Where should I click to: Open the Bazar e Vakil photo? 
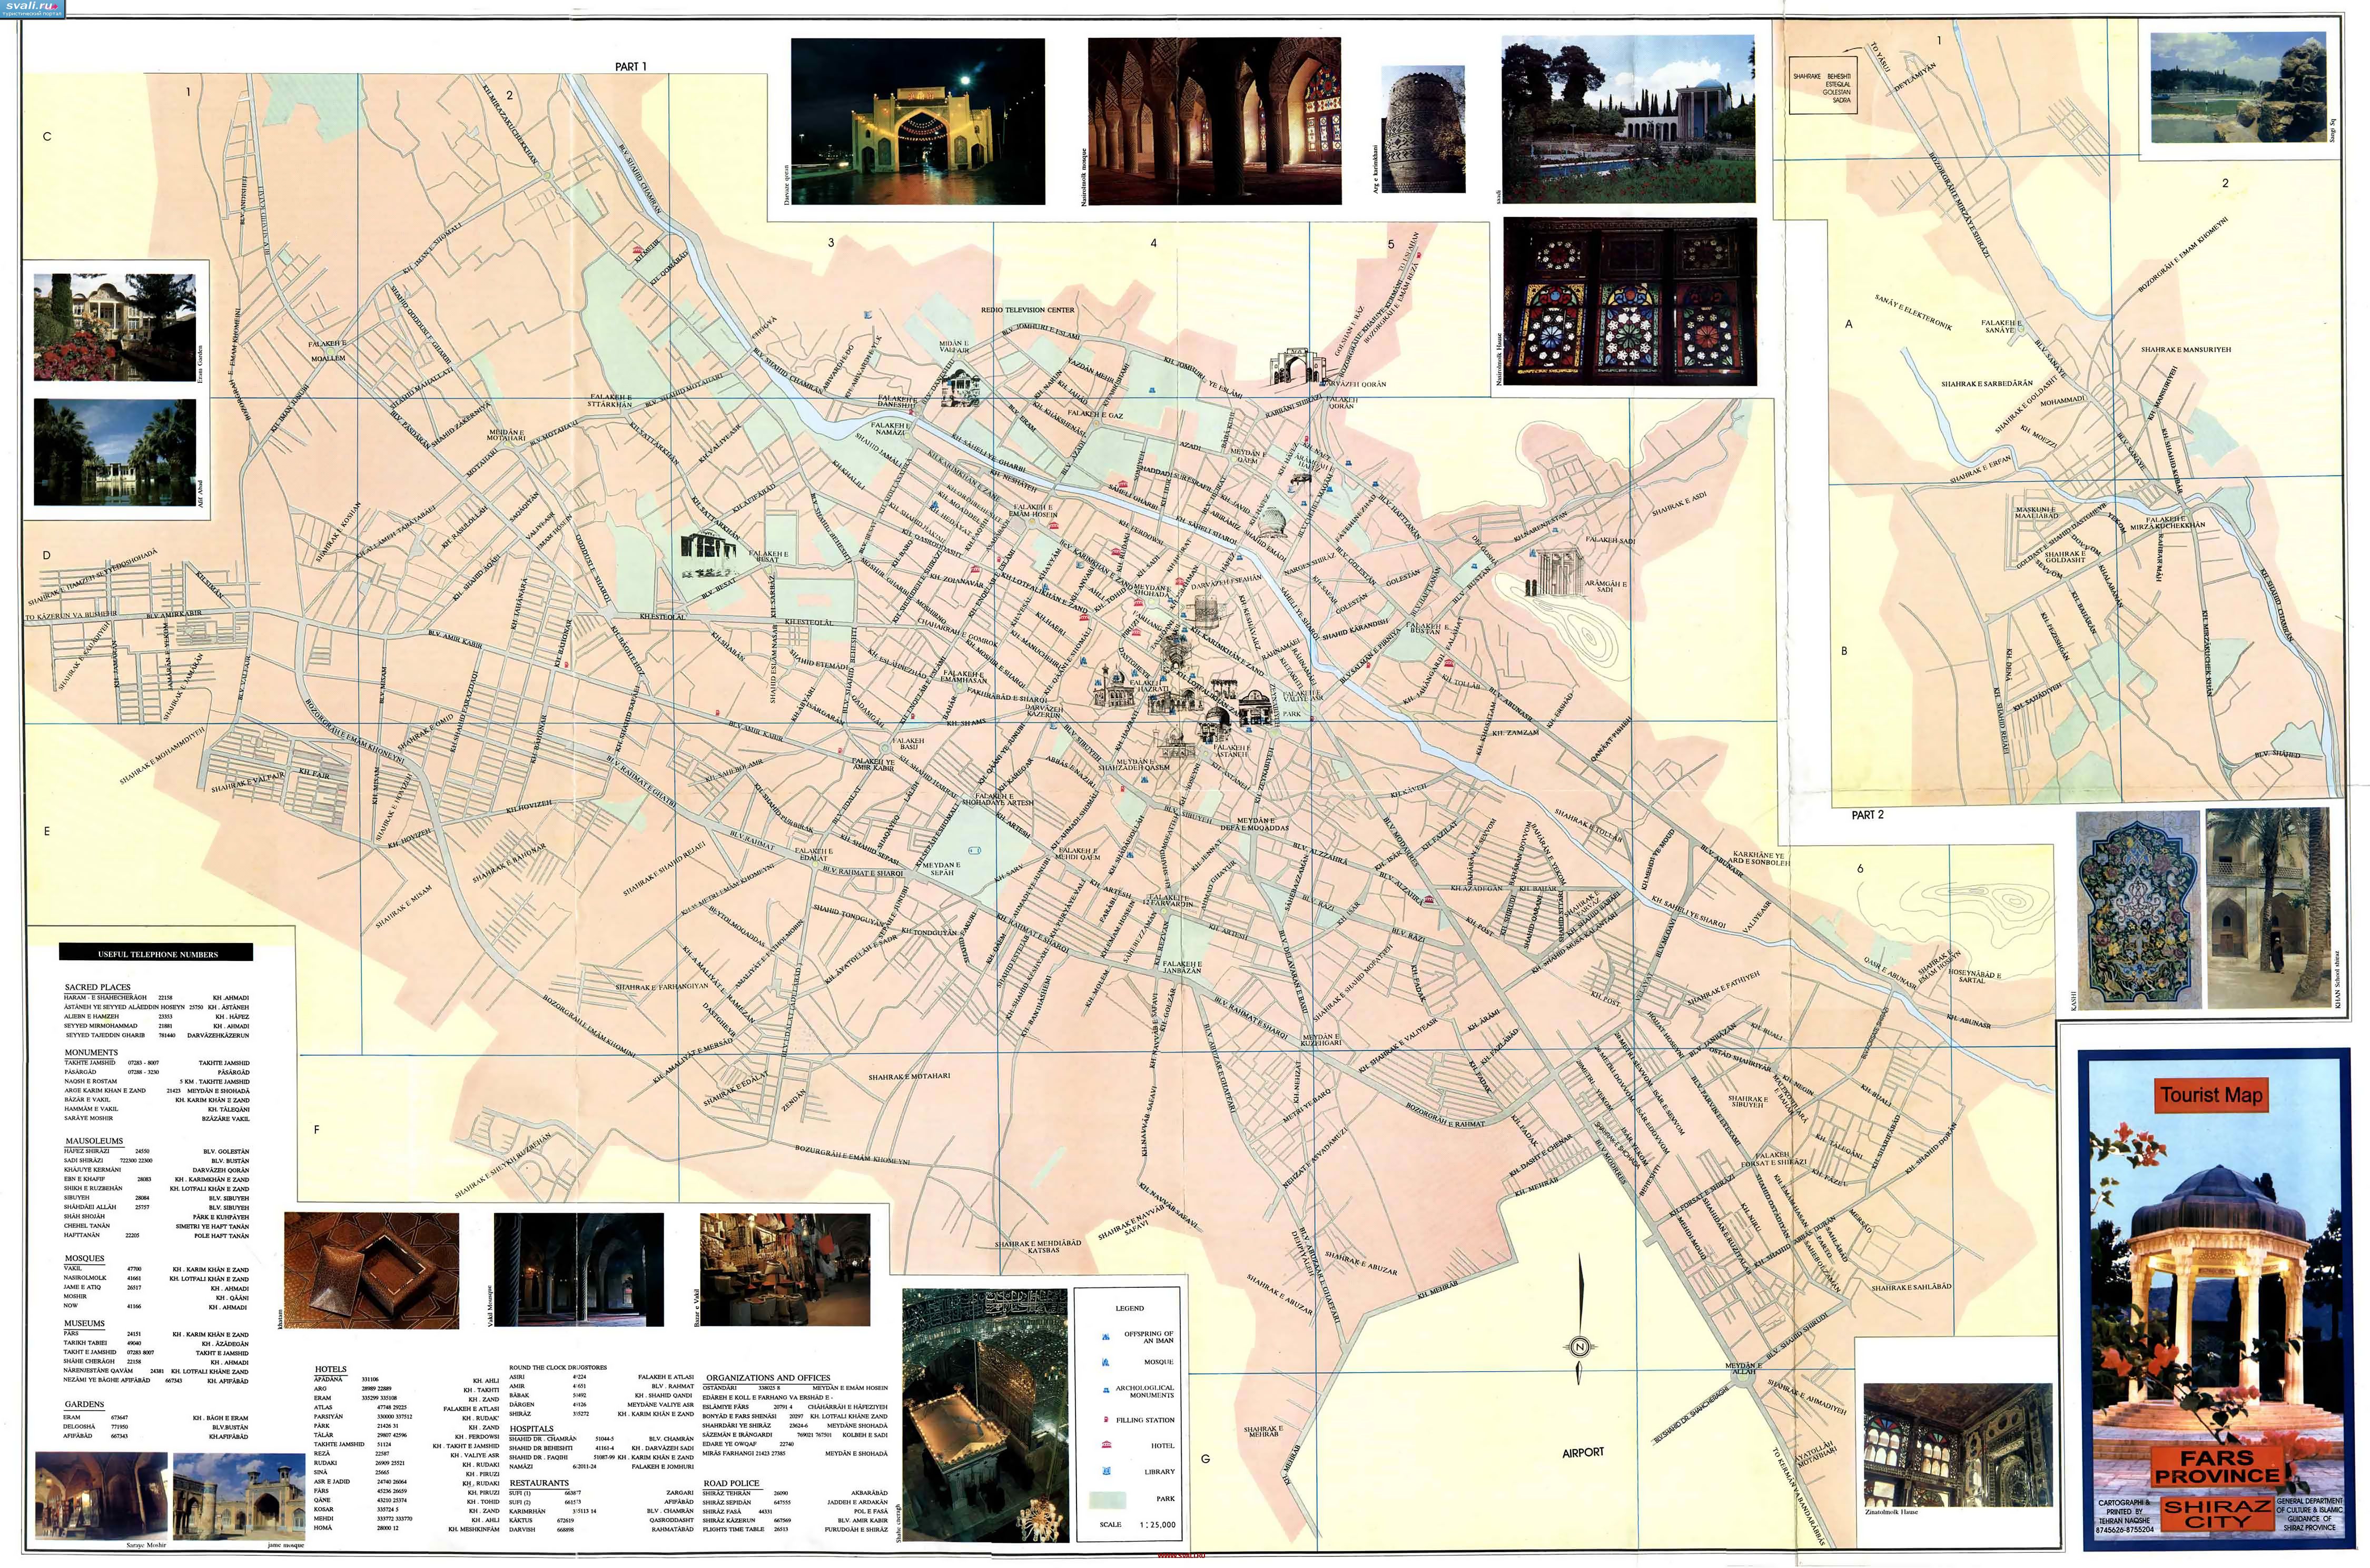785,1270
